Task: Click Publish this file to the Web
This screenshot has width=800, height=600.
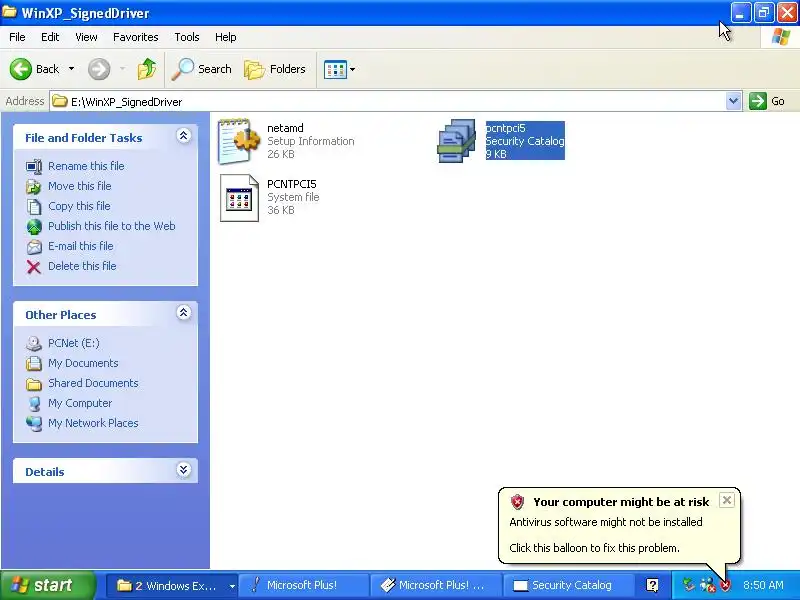Action: tap(112, 226)
